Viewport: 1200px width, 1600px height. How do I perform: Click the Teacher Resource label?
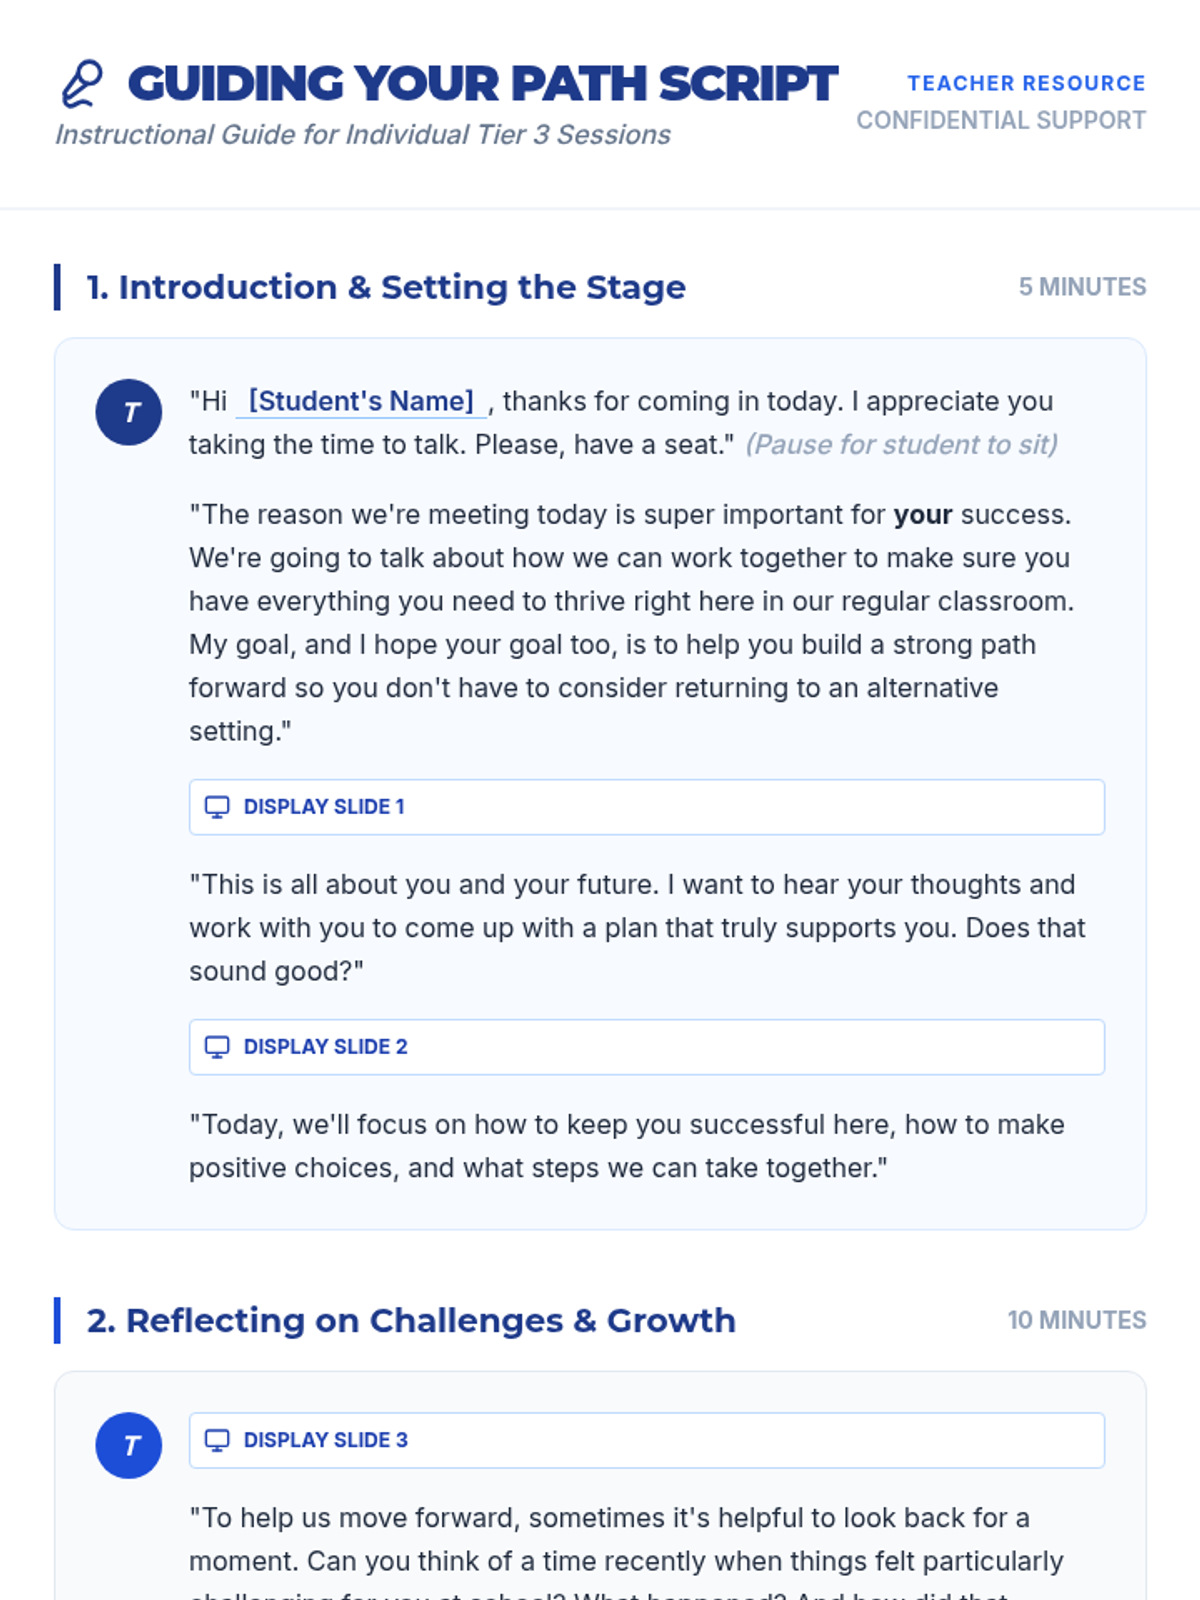[1026, 83]
